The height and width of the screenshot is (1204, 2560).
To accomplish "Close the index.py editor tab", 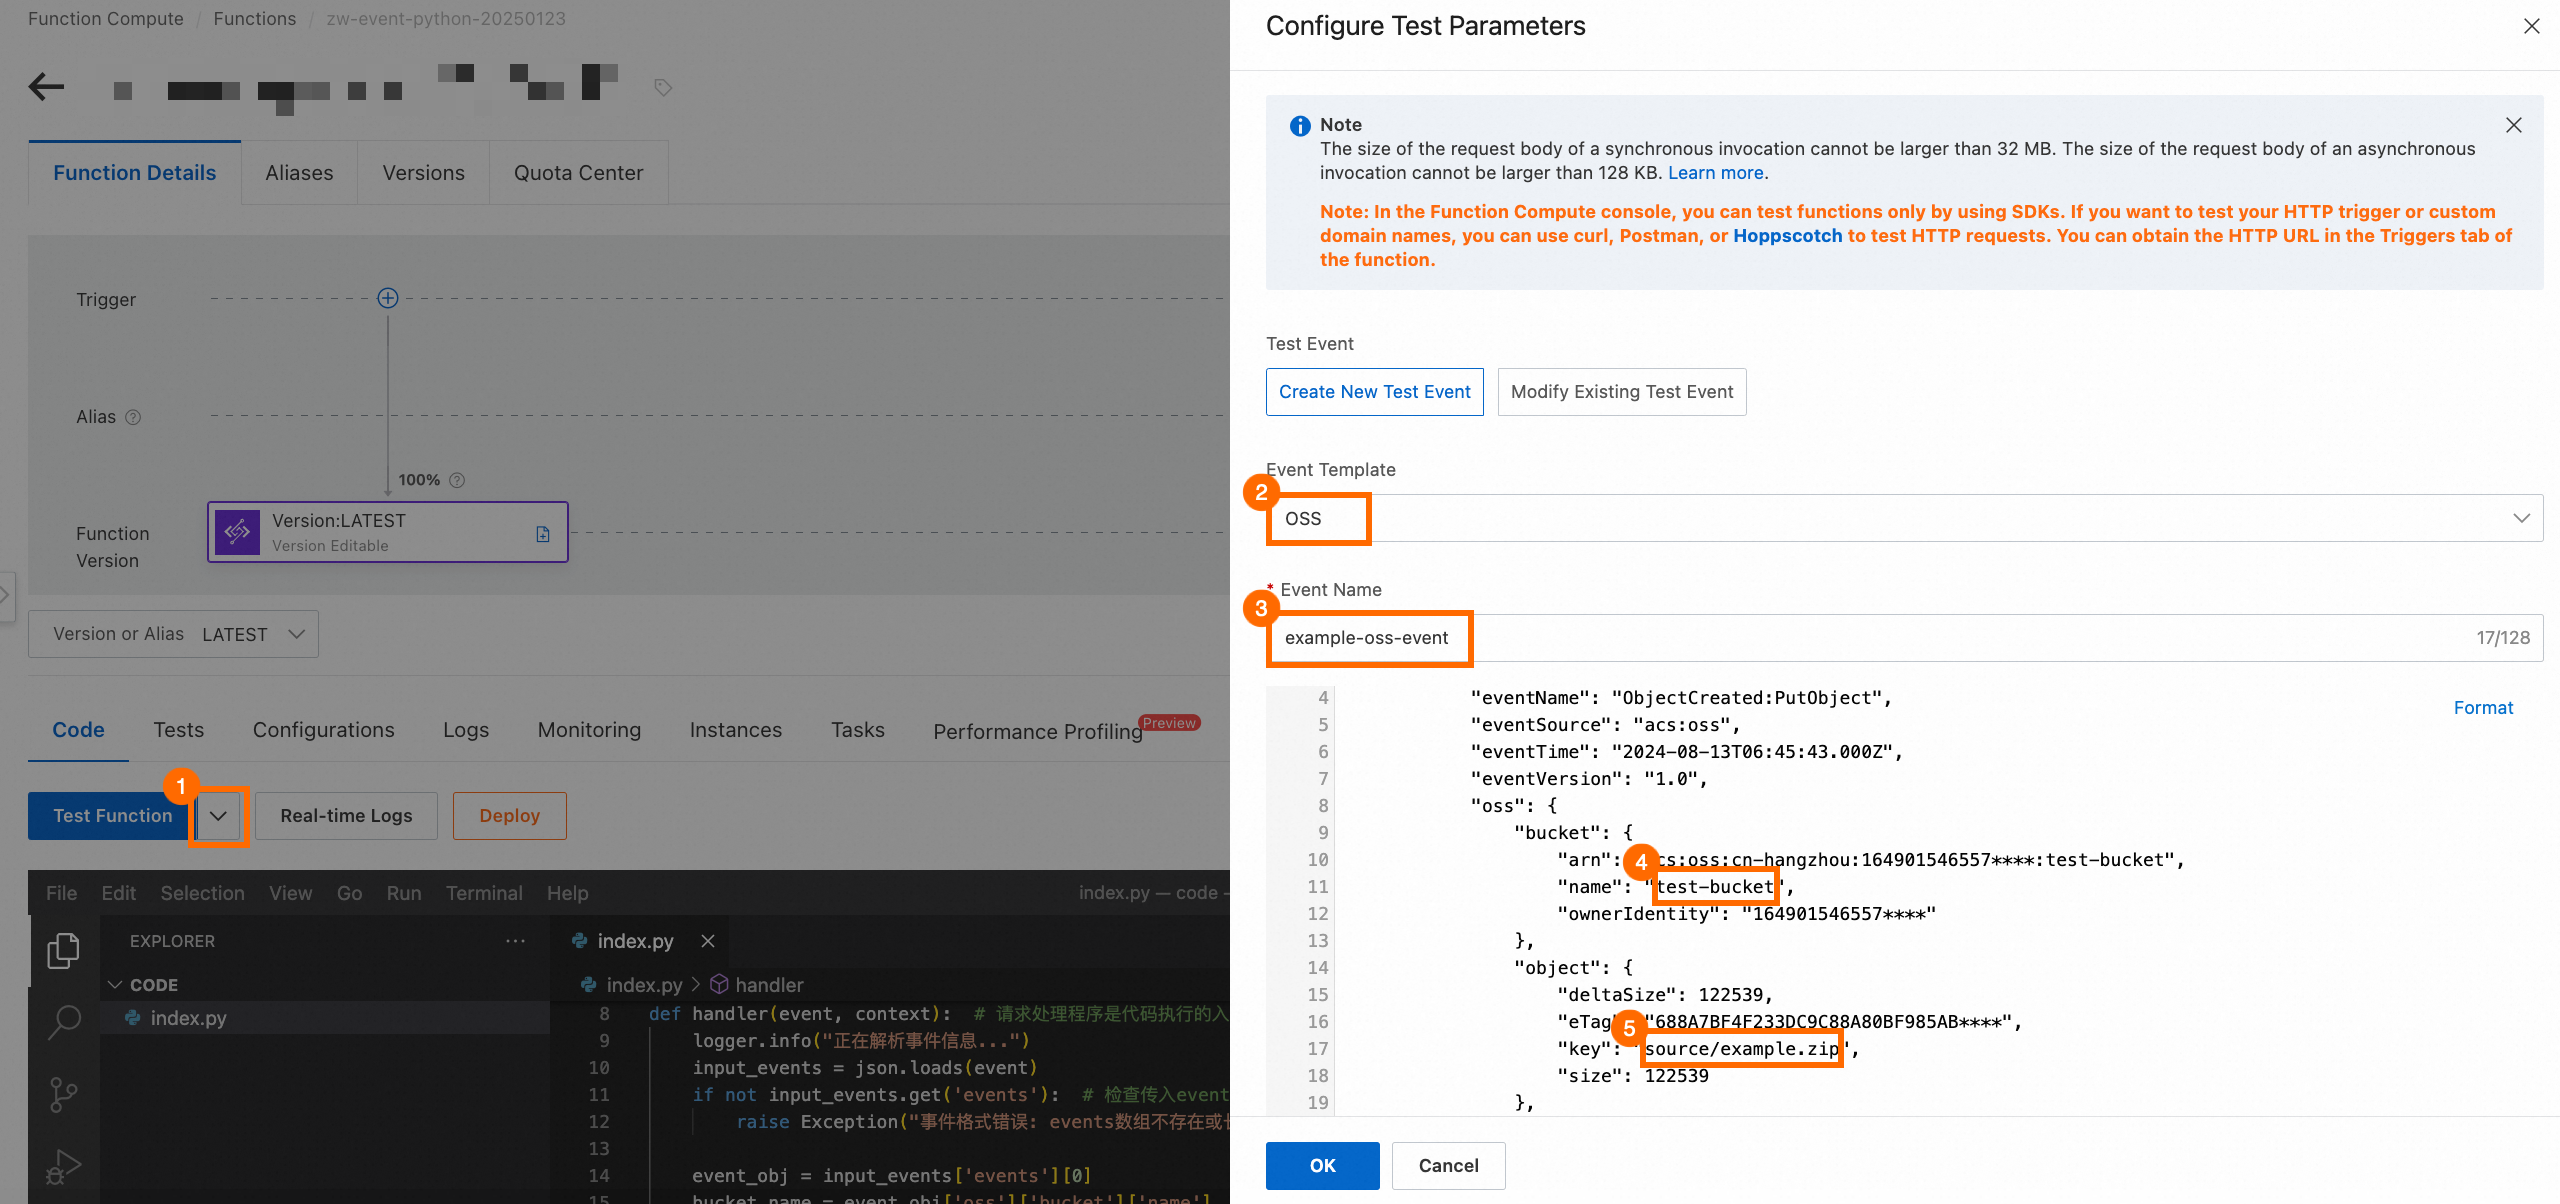I will pos(708,941).
